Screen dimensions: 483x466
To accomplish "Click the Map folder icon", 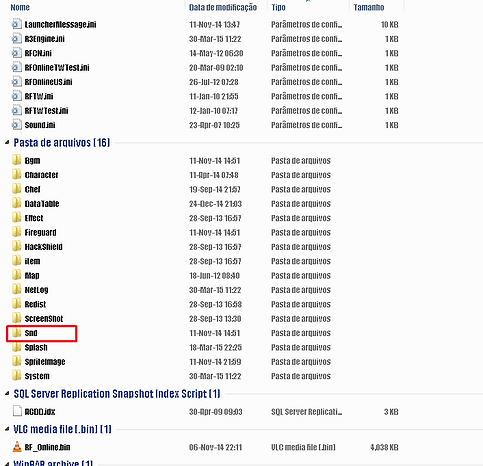I will click(17, 275).
